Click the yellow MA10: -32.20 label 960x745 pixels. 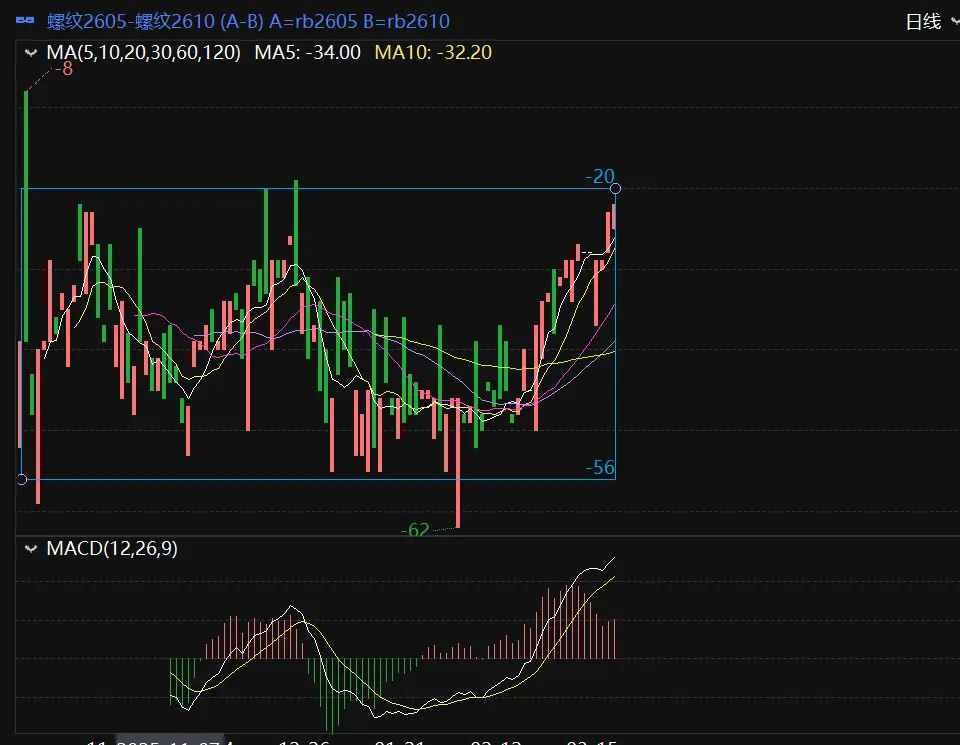pos(433,52)
